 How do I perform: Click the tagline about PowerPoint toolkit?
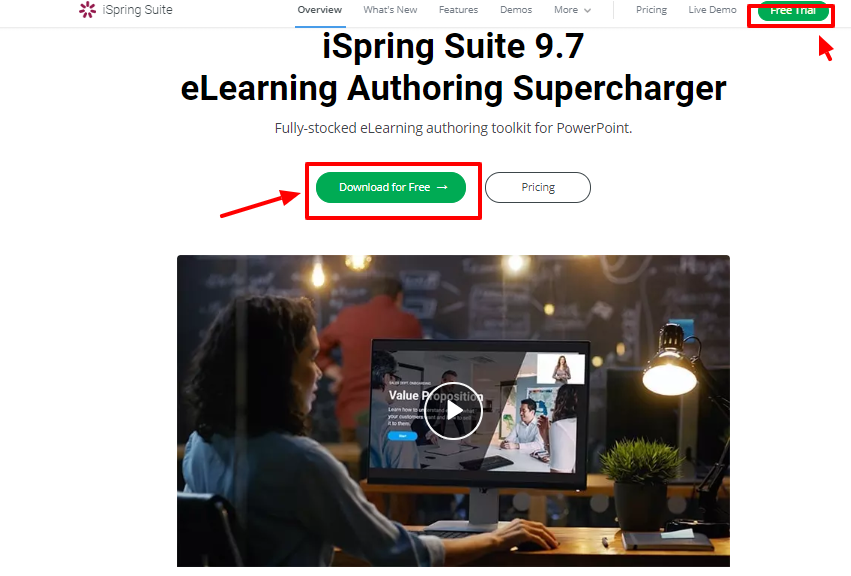(x=453, y=128)
